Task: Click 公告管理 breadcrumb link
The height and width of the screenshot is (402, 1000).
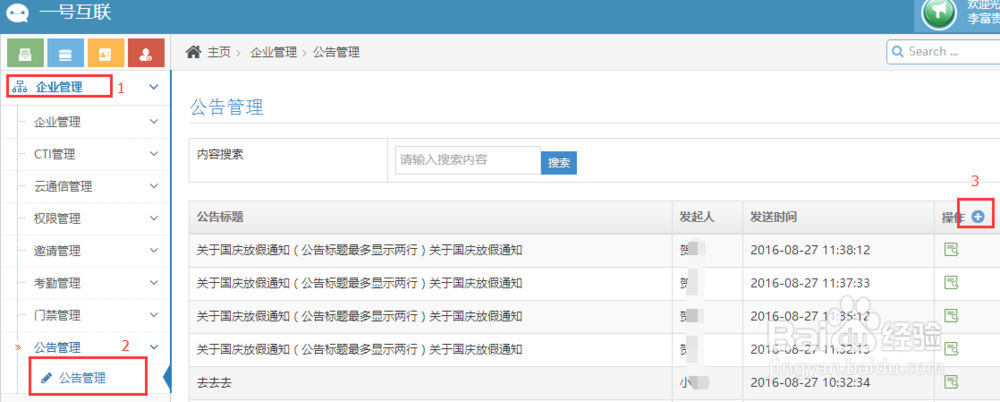Action: 336,52
